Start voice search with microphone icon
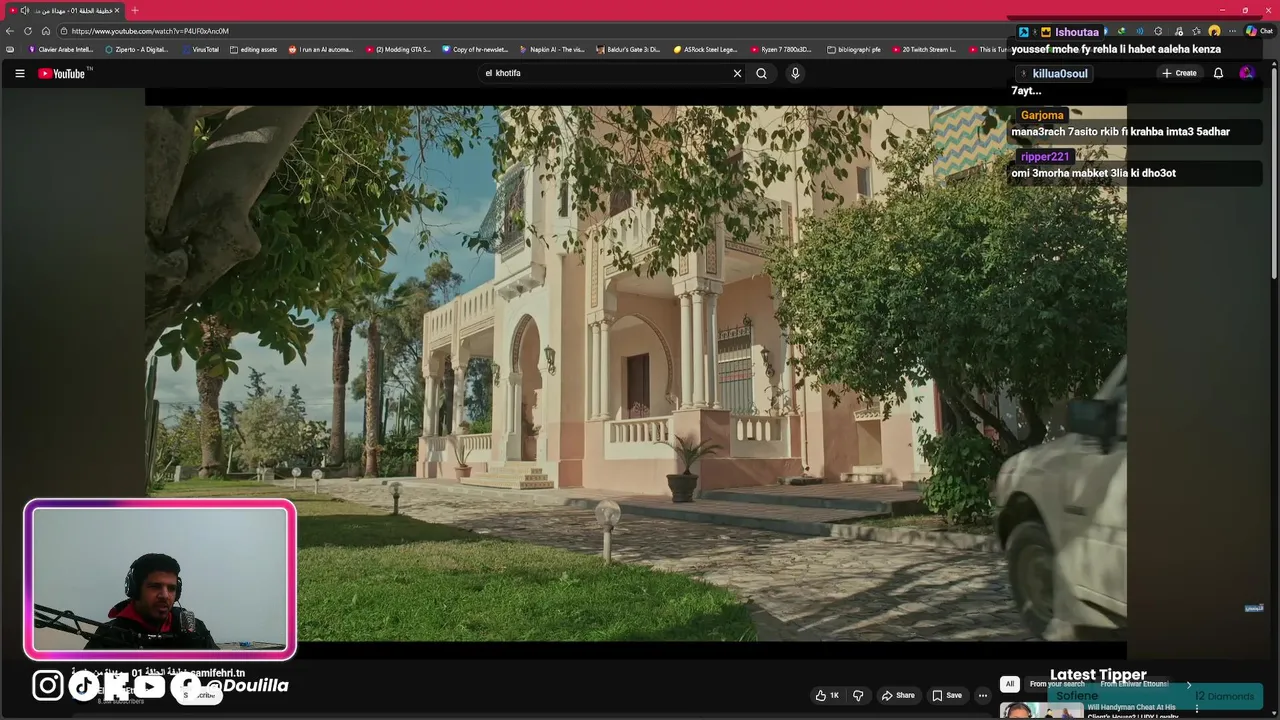The width and height of the screenshot is (1280, 720). coord(795,73)
